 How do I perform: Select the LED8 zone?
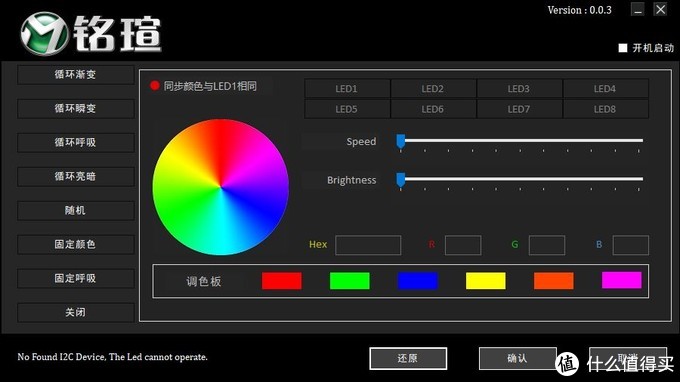click(605, 109)
